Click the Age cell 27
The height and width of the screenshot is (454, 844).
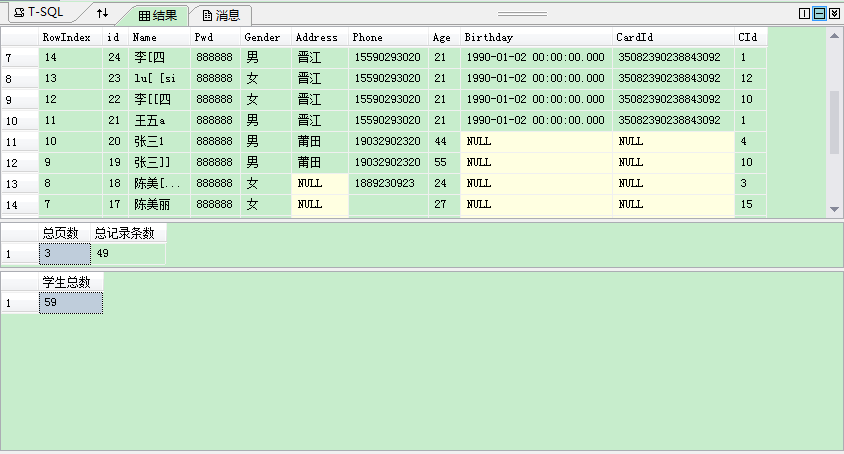click(445, 204)
